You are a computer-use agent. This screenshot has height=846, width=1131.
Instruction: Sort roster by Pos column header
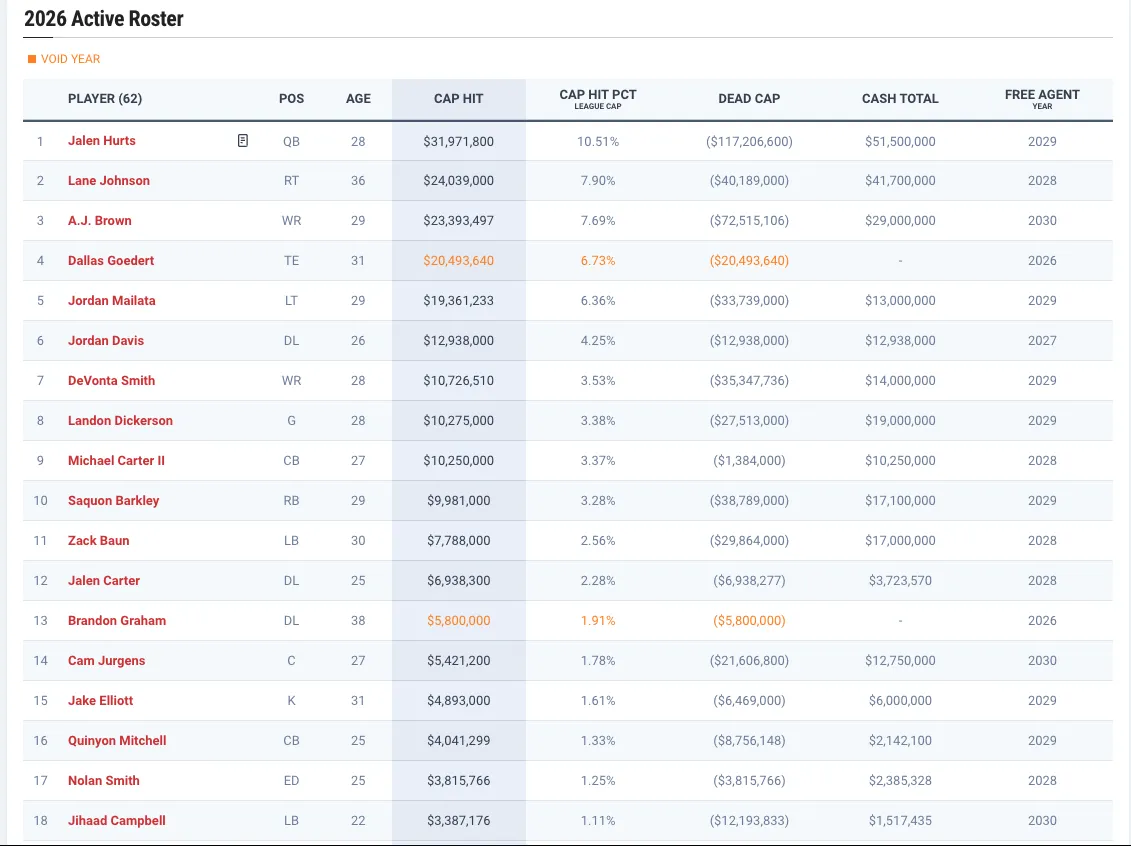pyautogui.click(x=291, y=99)
